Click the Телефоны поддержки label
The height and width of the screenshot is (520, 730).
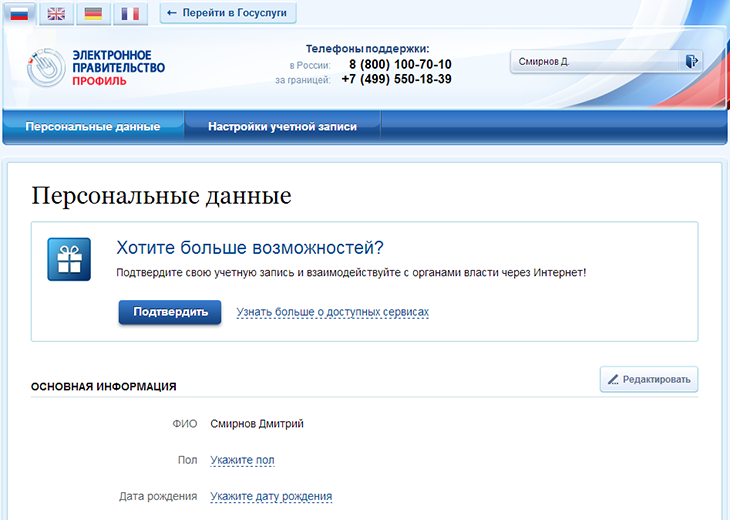point(367,49)
